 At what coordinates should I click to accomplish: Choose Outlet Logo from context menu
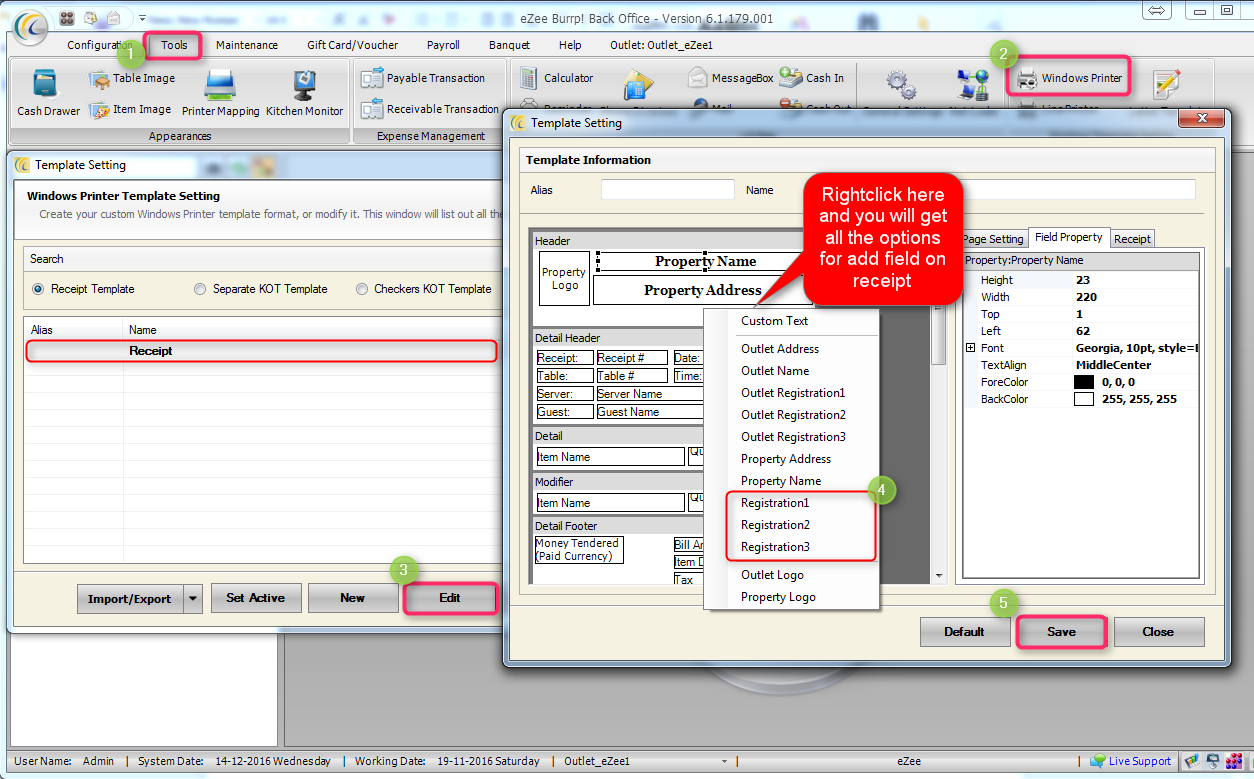[x=791, y=575]
